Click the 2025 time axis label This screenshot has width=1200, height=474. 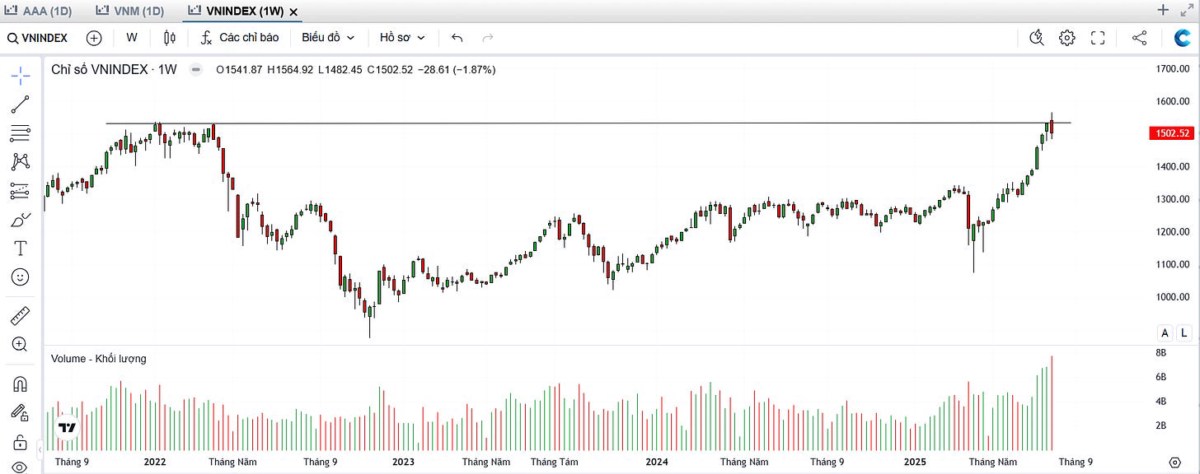pos(915,462)
